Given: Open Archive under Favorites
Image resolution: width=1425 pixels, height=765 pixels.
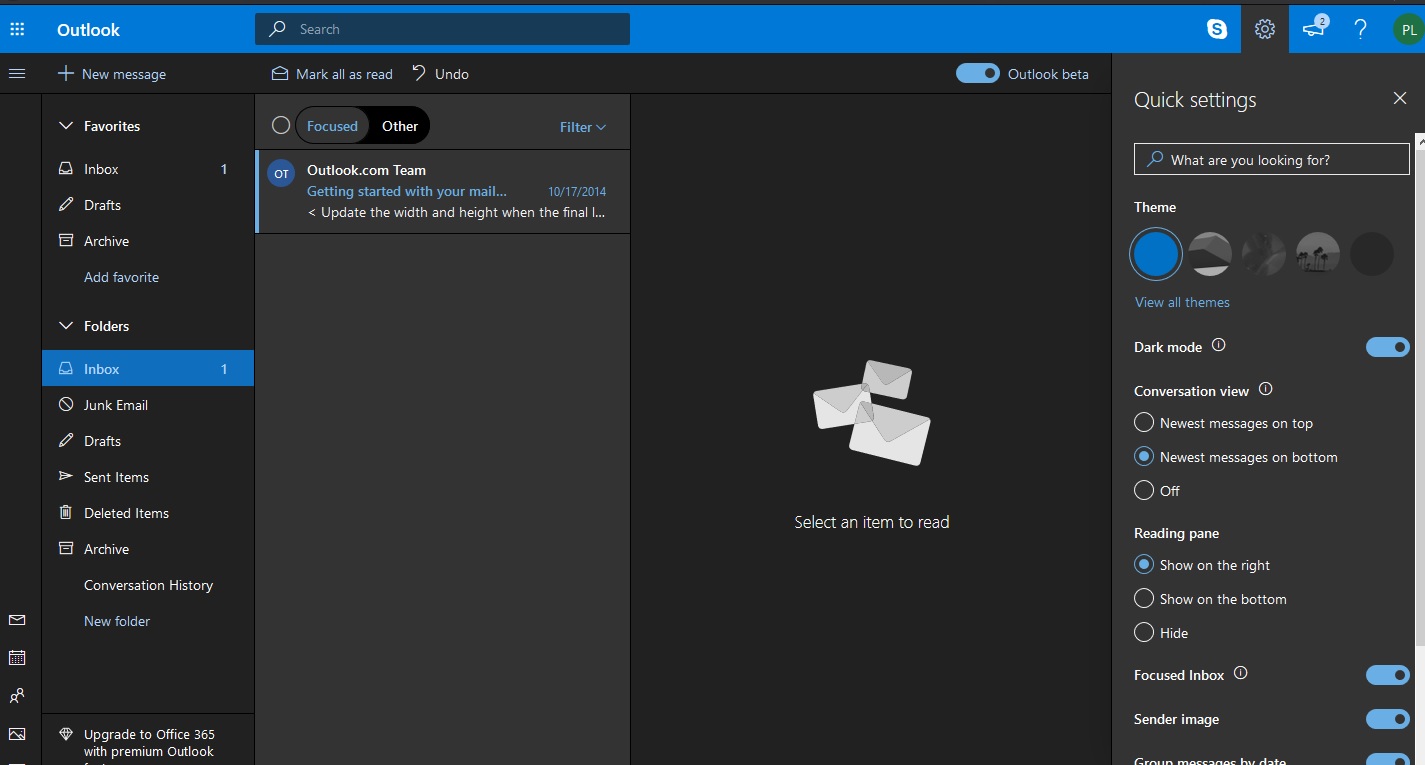Looking at the screenshot, I should click(x=148, y=241).
